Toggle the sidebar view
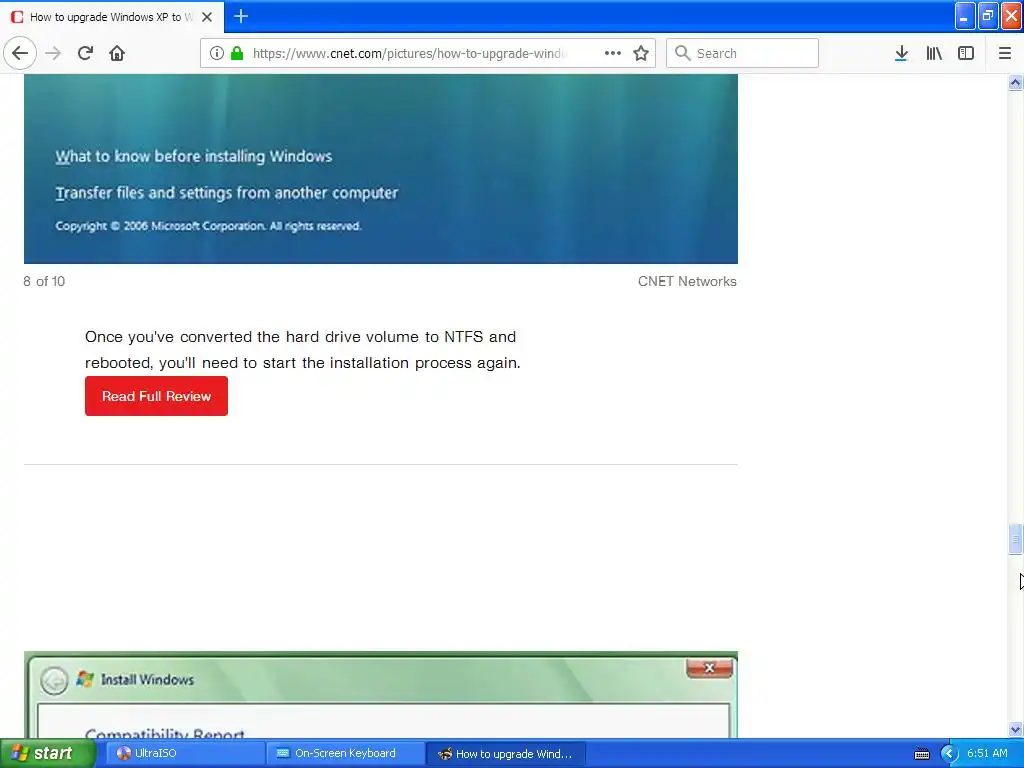Viewport: 1024px width, 768px height. 966,53
